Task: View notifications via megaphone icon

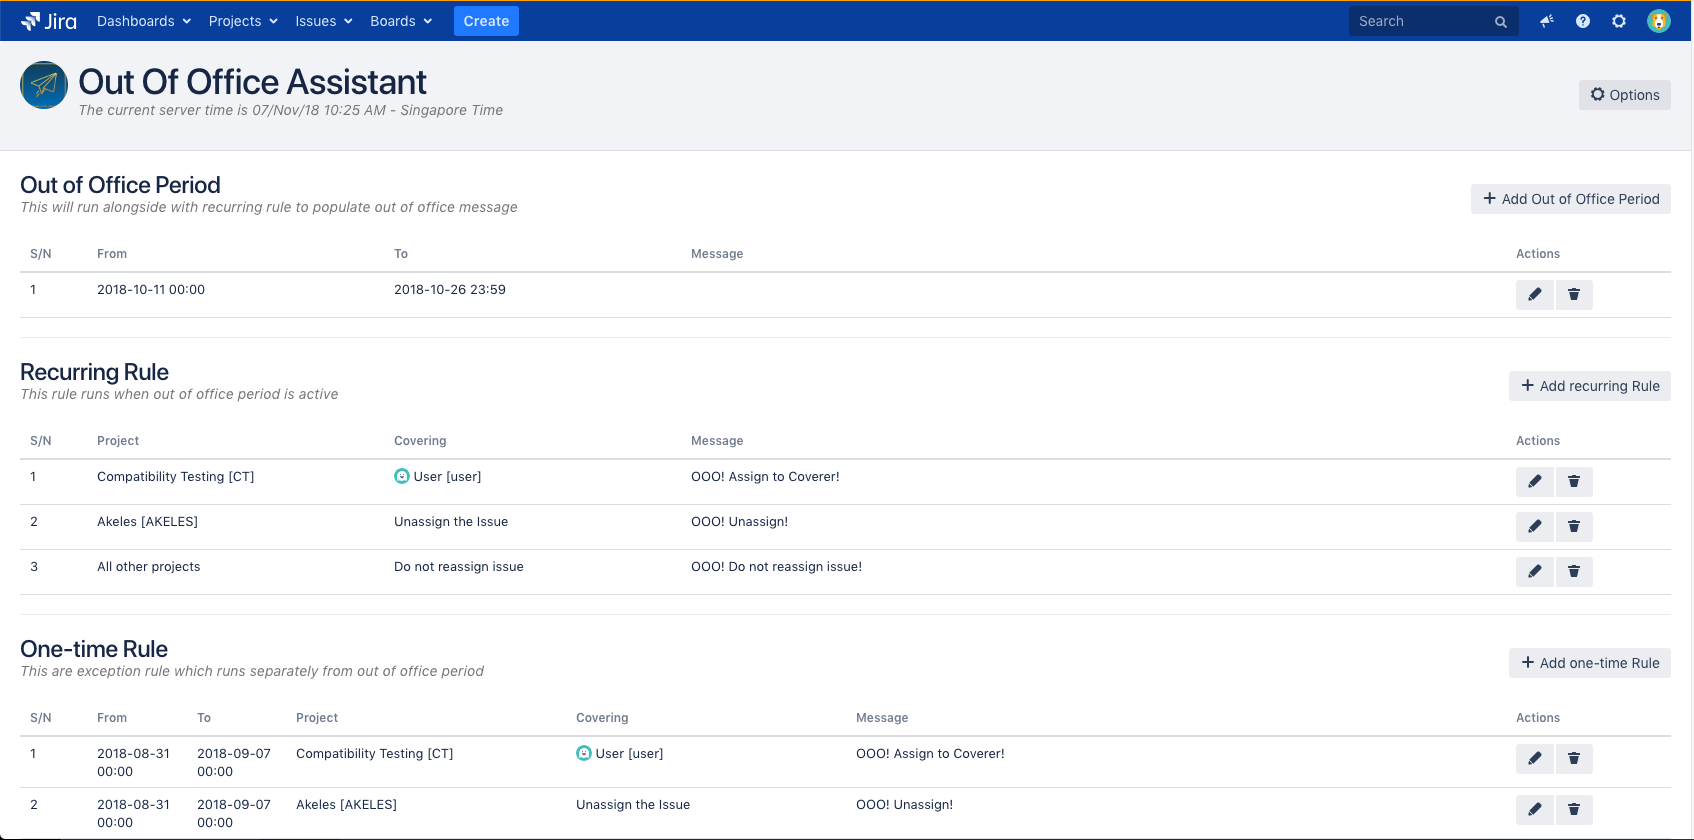Action: pyautogui.click(x=1546, y=21)
